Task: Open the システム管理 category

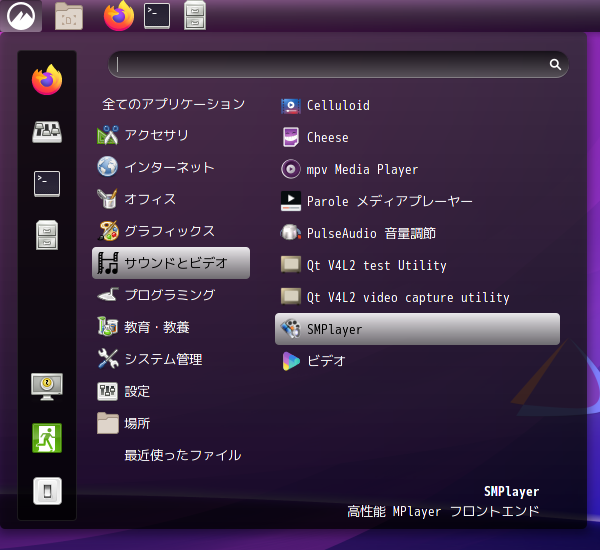Action: coord(171,359)
